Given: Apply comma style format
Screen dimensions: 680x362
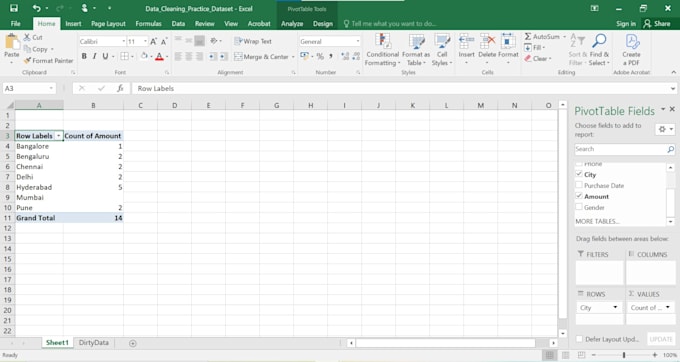Looking at the screenshot, I should [331, 56].
